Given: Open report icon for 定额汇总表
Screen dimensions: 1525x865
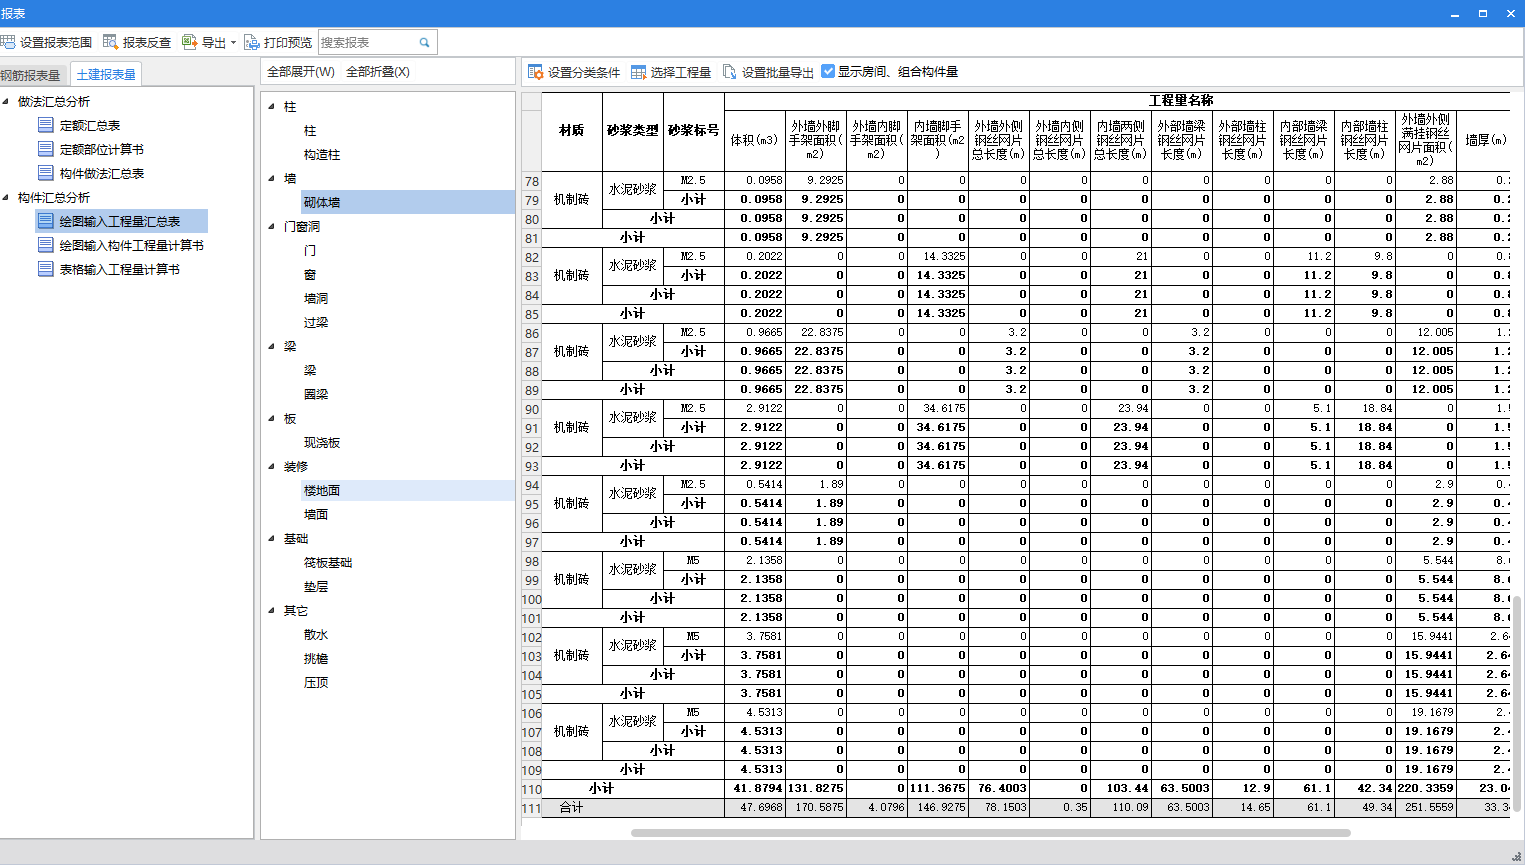Looking at the screenshot, I should click(45, 125).
